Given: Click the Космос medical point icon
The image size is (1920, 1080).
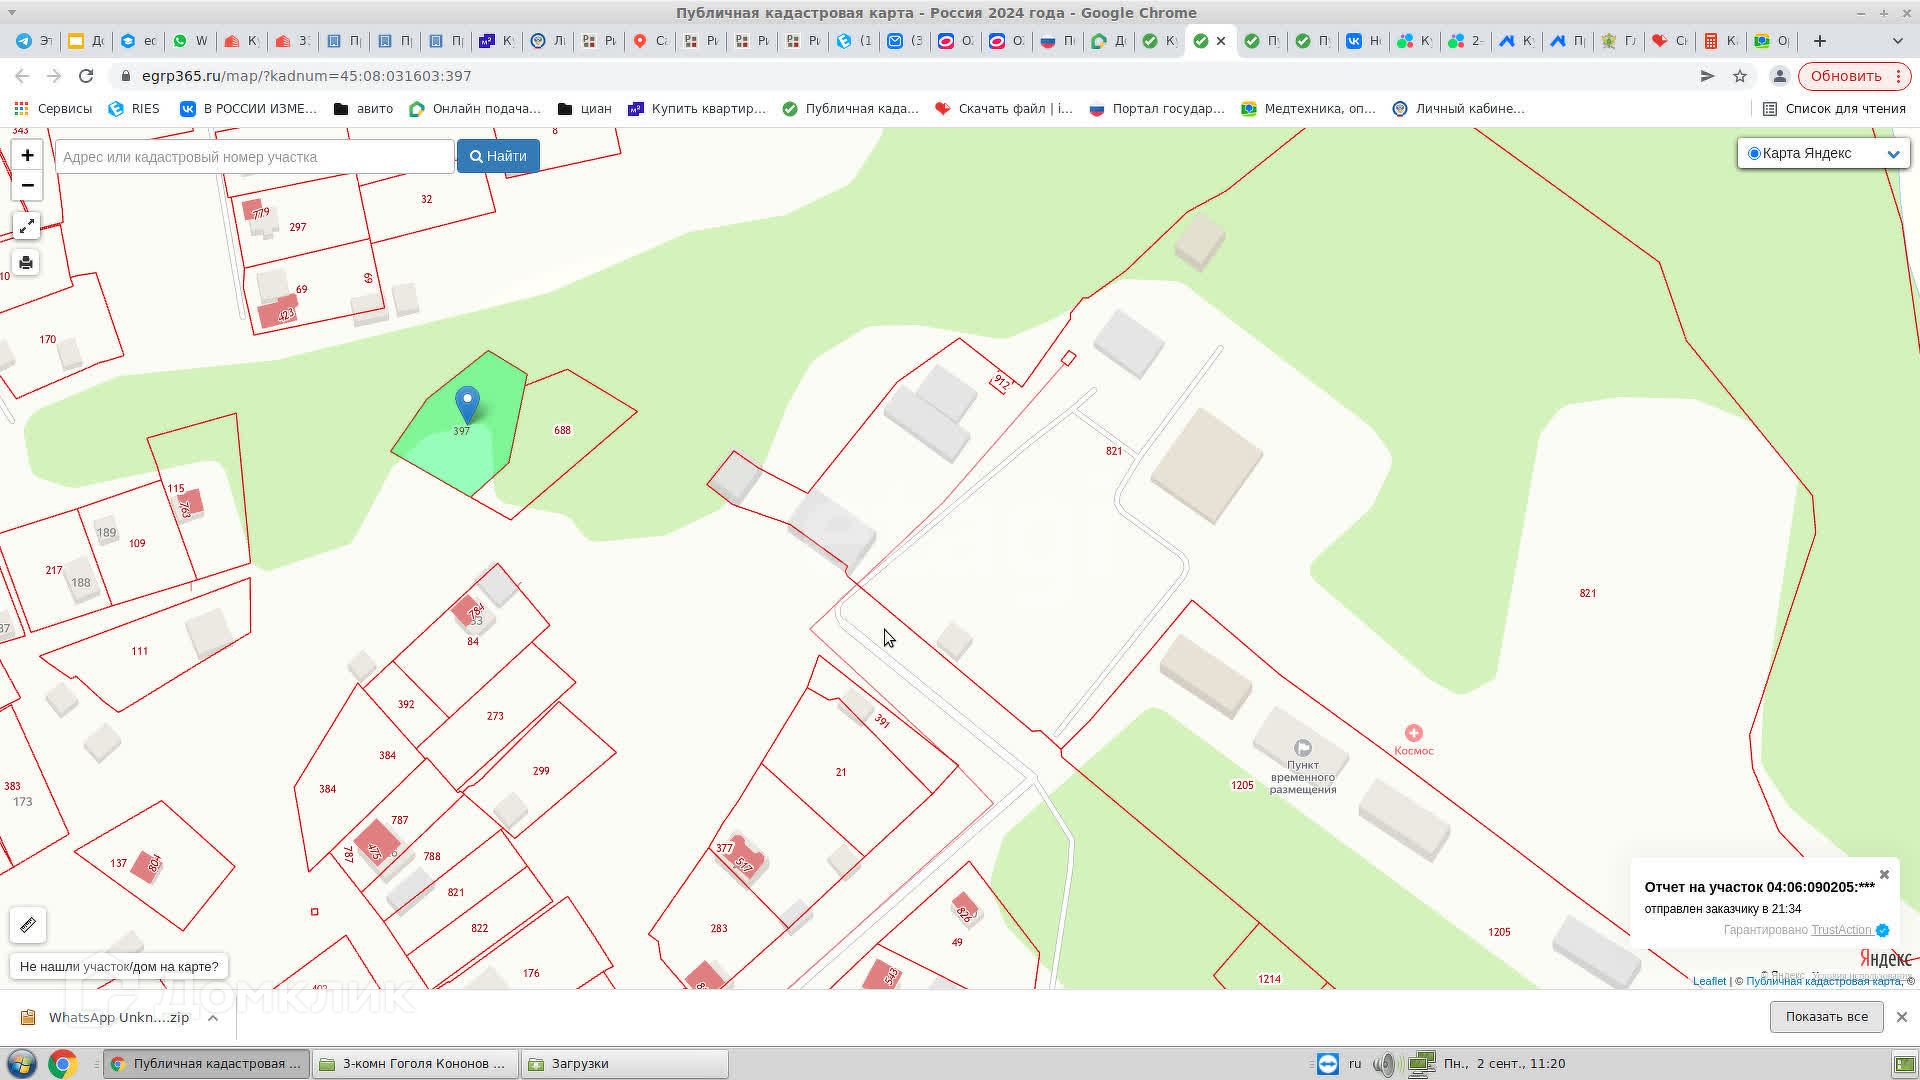Looking at the screenshot, I should (x=1413, y=733).
